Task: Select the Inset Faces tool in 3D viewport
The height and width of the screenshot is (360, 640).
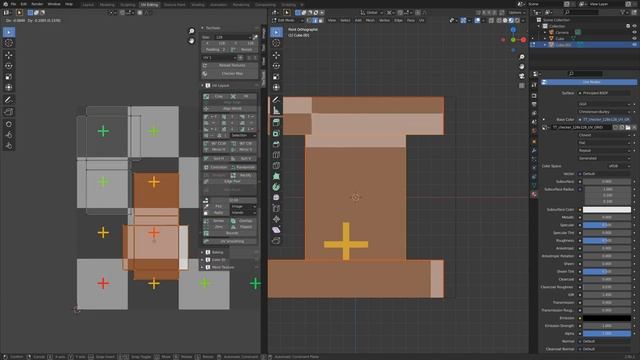Action: coord(276,133)
